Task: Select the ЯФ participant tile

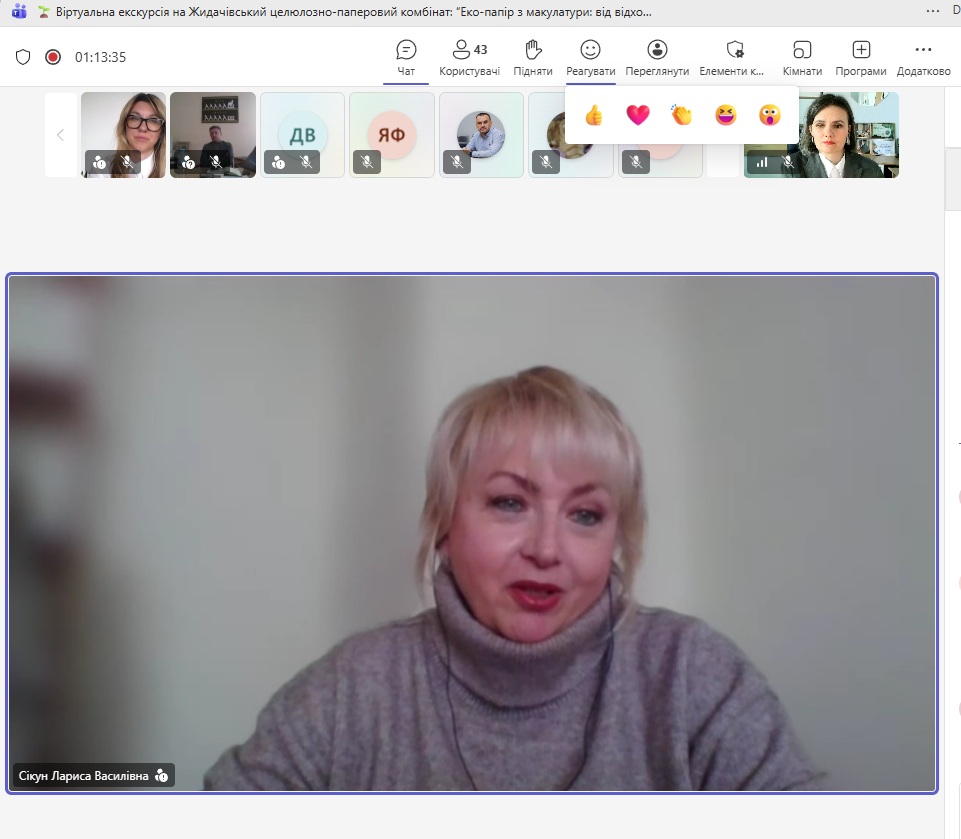Action: tap(391, 134)
